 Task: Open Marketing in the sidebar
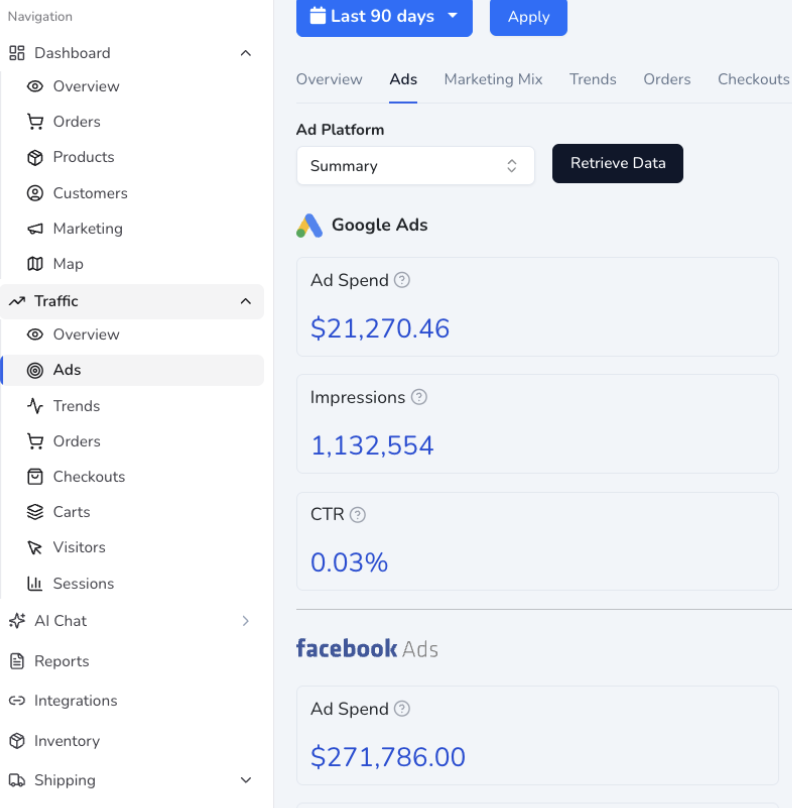[88, 228]
